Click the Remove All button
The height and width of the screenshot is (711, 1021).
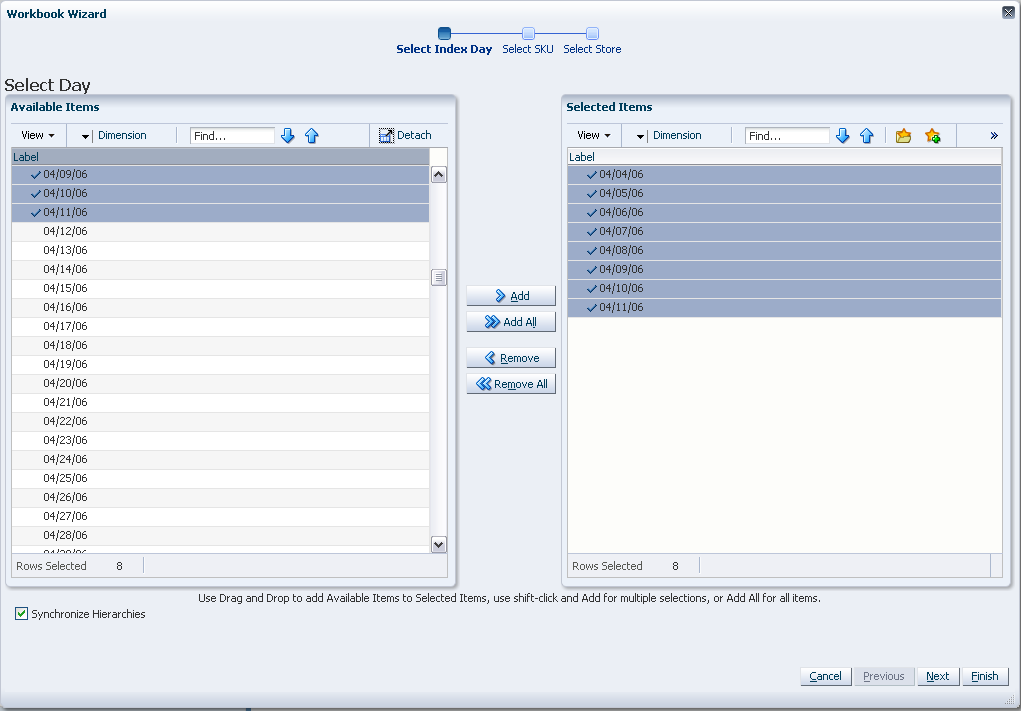click(511, 384)
